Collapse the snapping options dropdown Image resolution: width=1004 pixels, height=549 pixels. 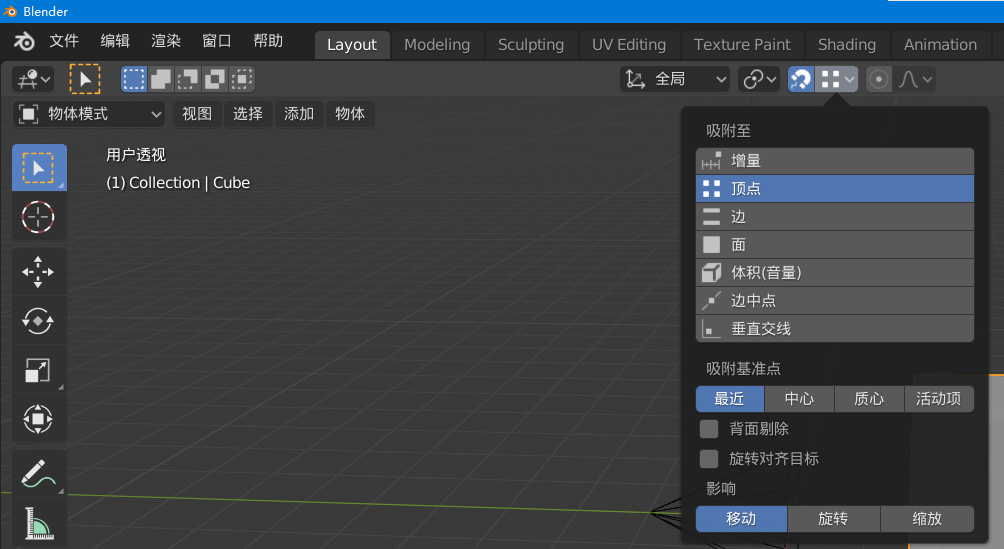[x=836, y=79]
